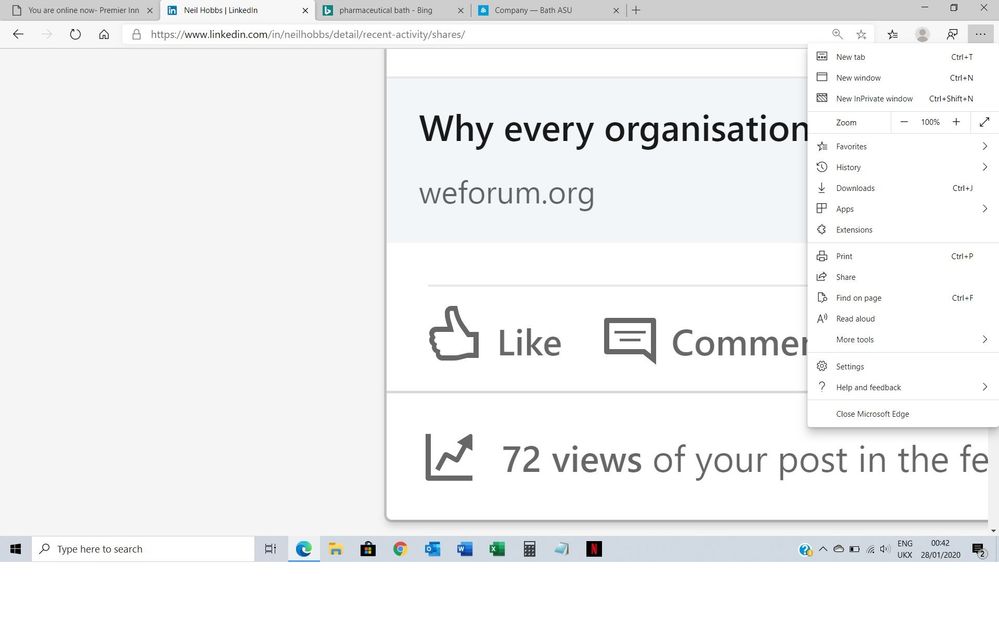Image resolution: width=999 pixels, height=629 pixels.
Task: Reload the page with the refresh icon
Action: [75, 34]
